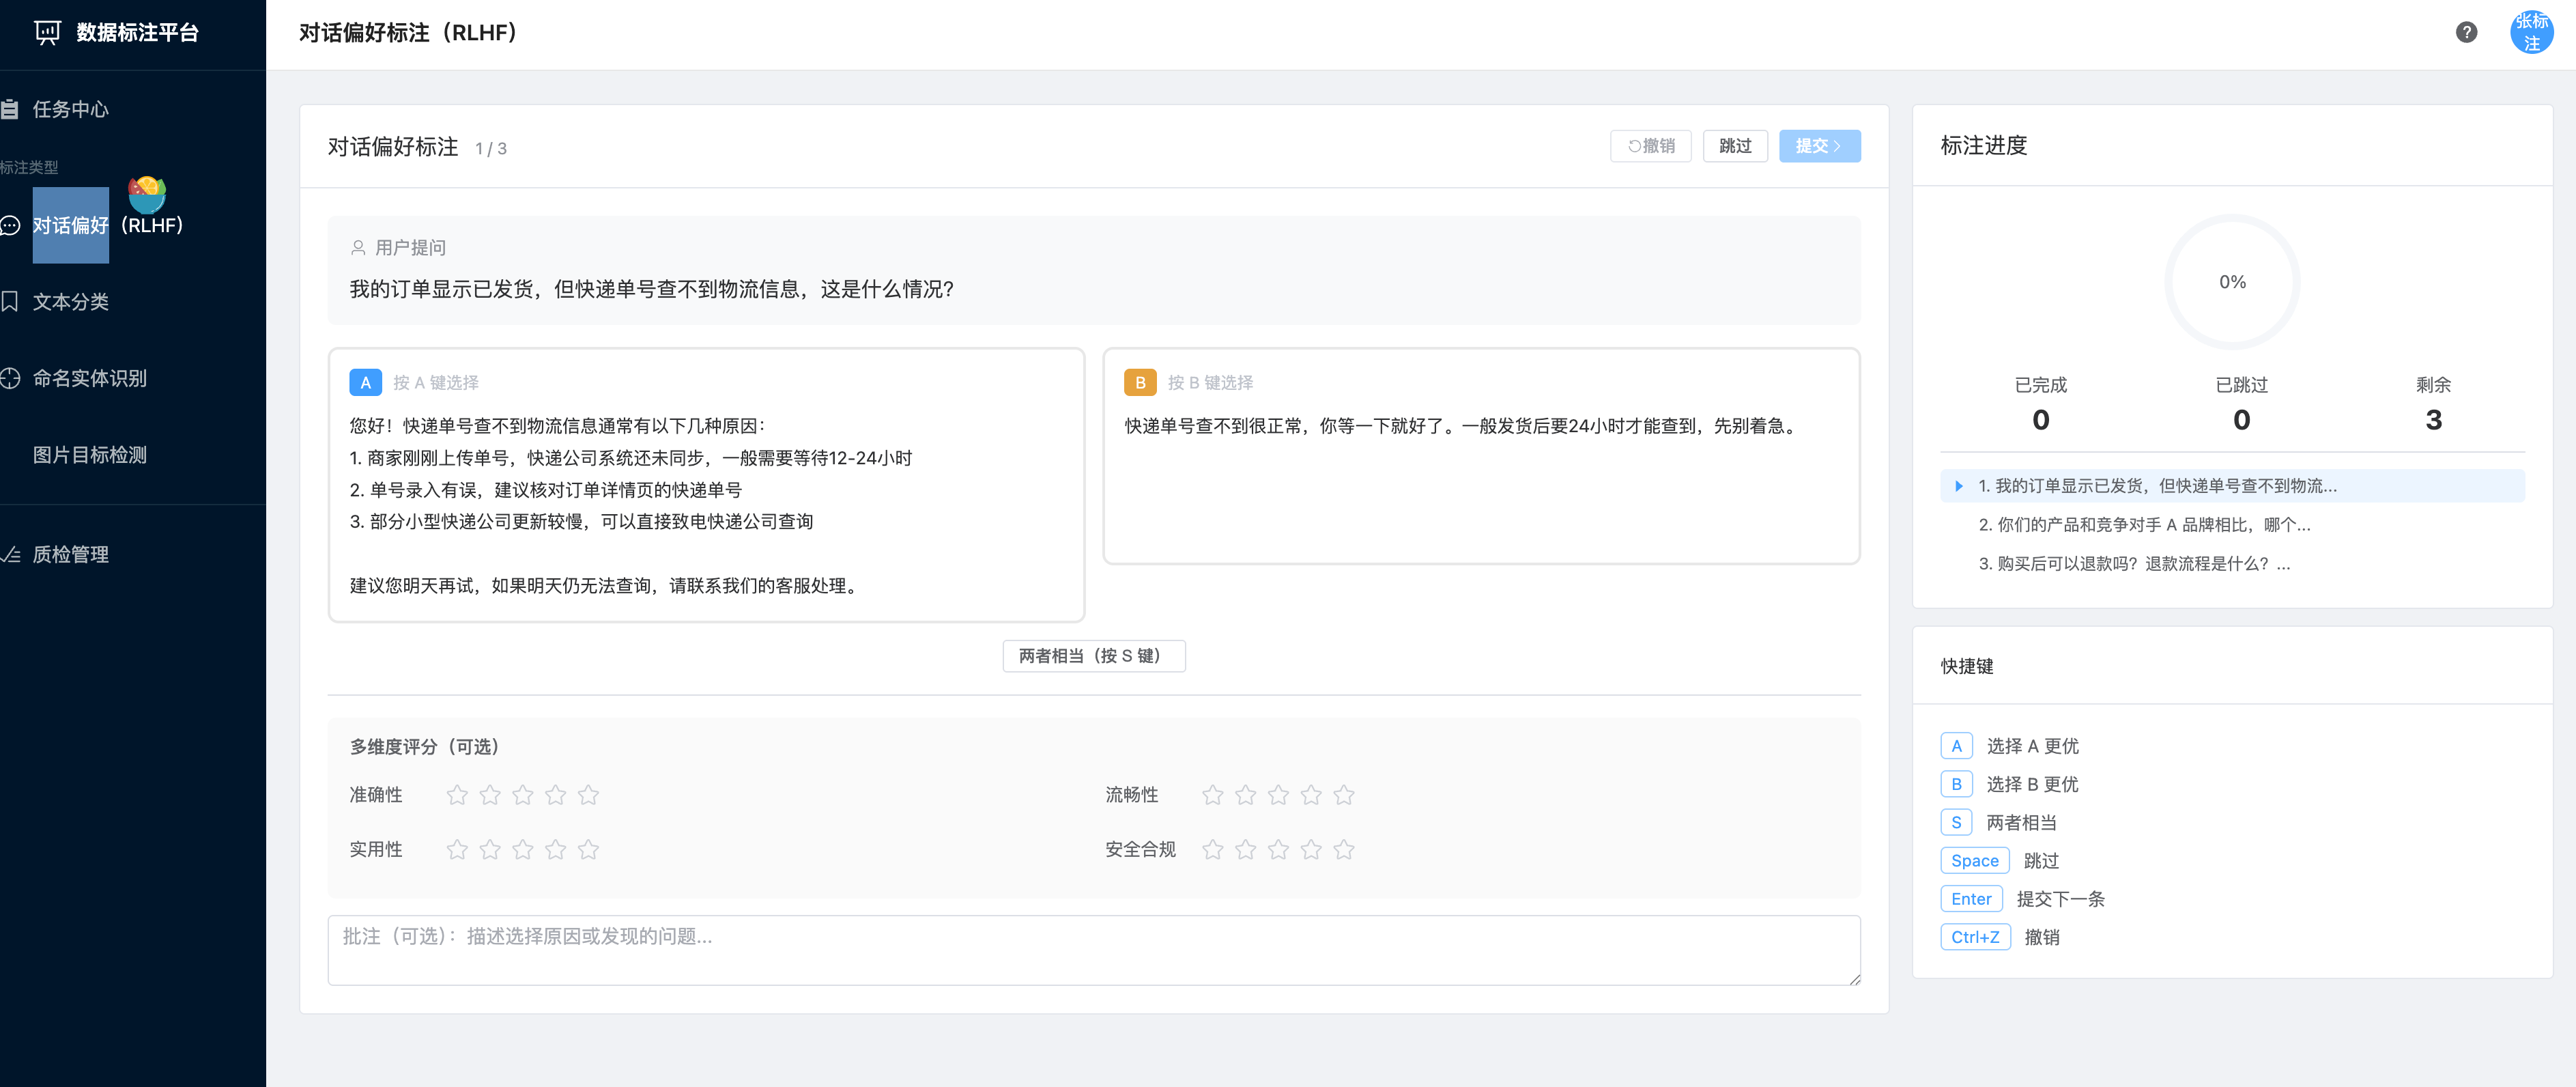Click the 批注 comment text area
Screen dimensions: 2576x1087
1093,950
